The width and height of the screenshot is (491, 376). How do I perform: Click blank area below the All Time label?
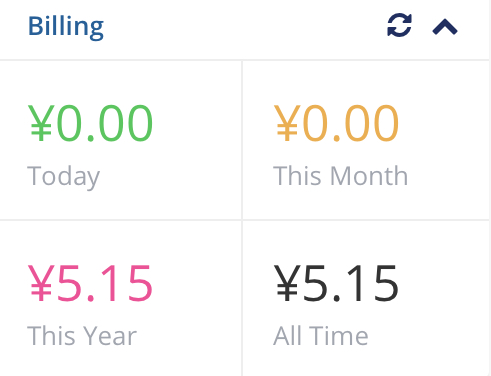tap(365, 363)
